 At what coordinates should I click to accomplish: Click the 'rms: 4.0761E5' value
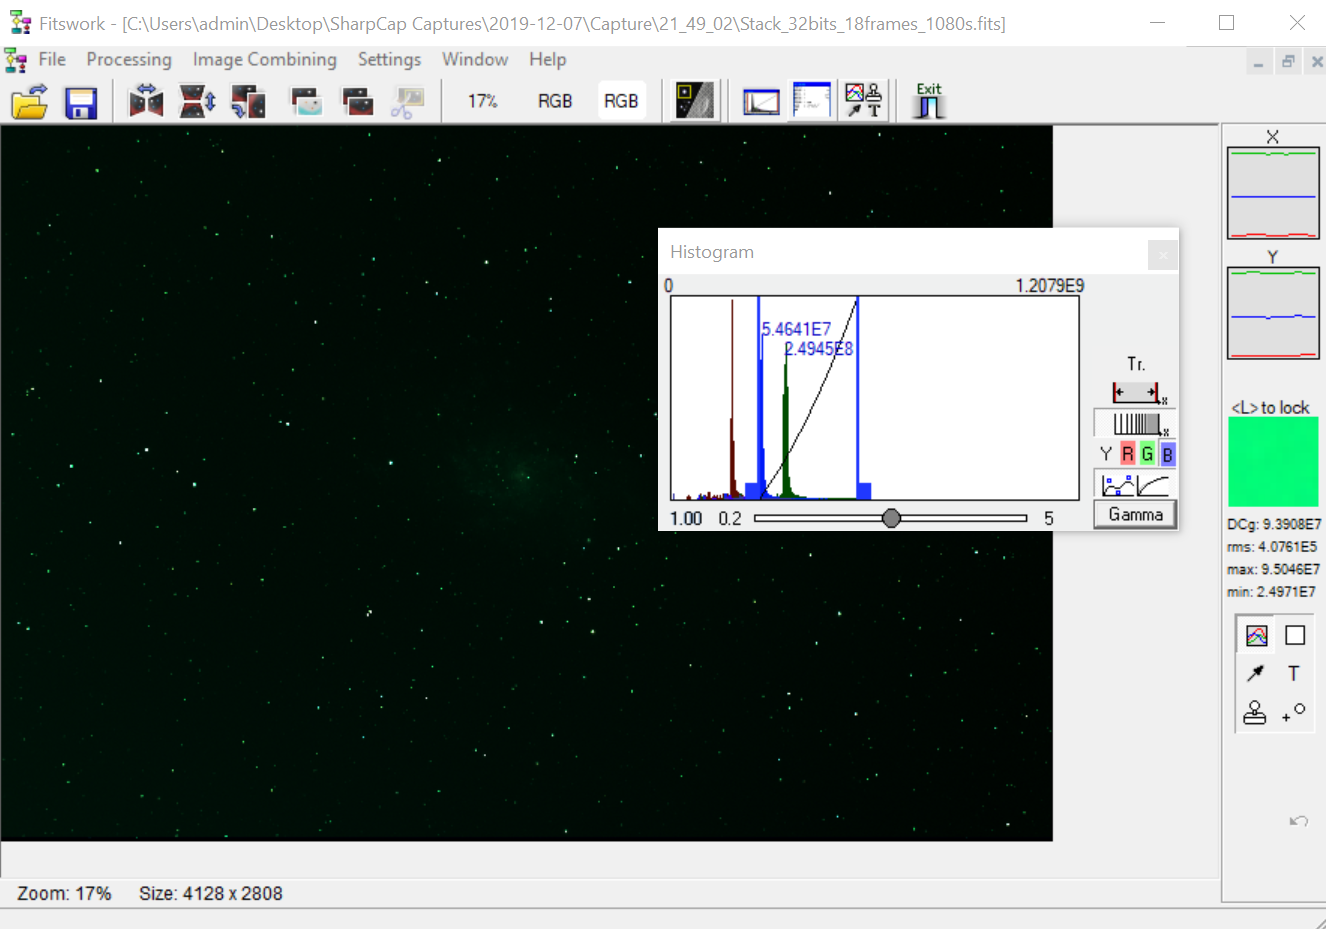click(x=1272, y=547)
